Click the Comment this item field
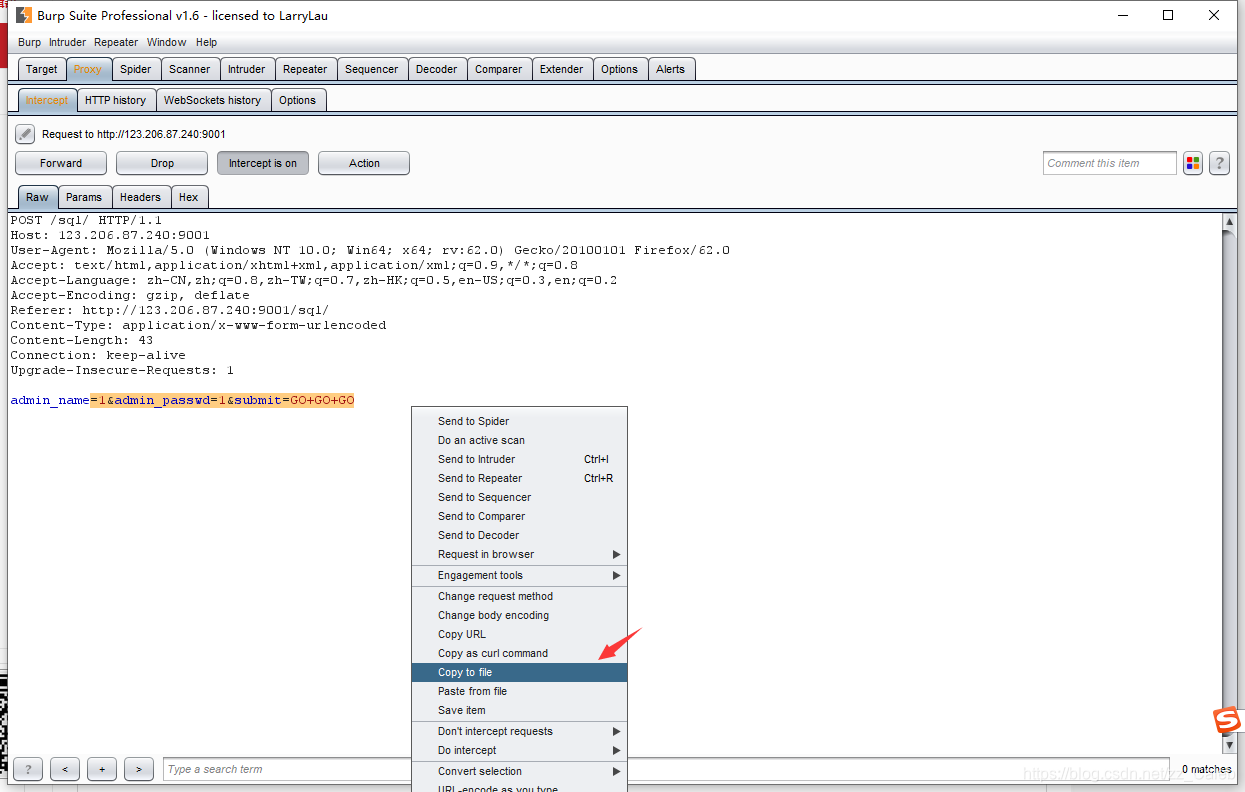Screen dimensions: 1245x792 (1110, 163)
